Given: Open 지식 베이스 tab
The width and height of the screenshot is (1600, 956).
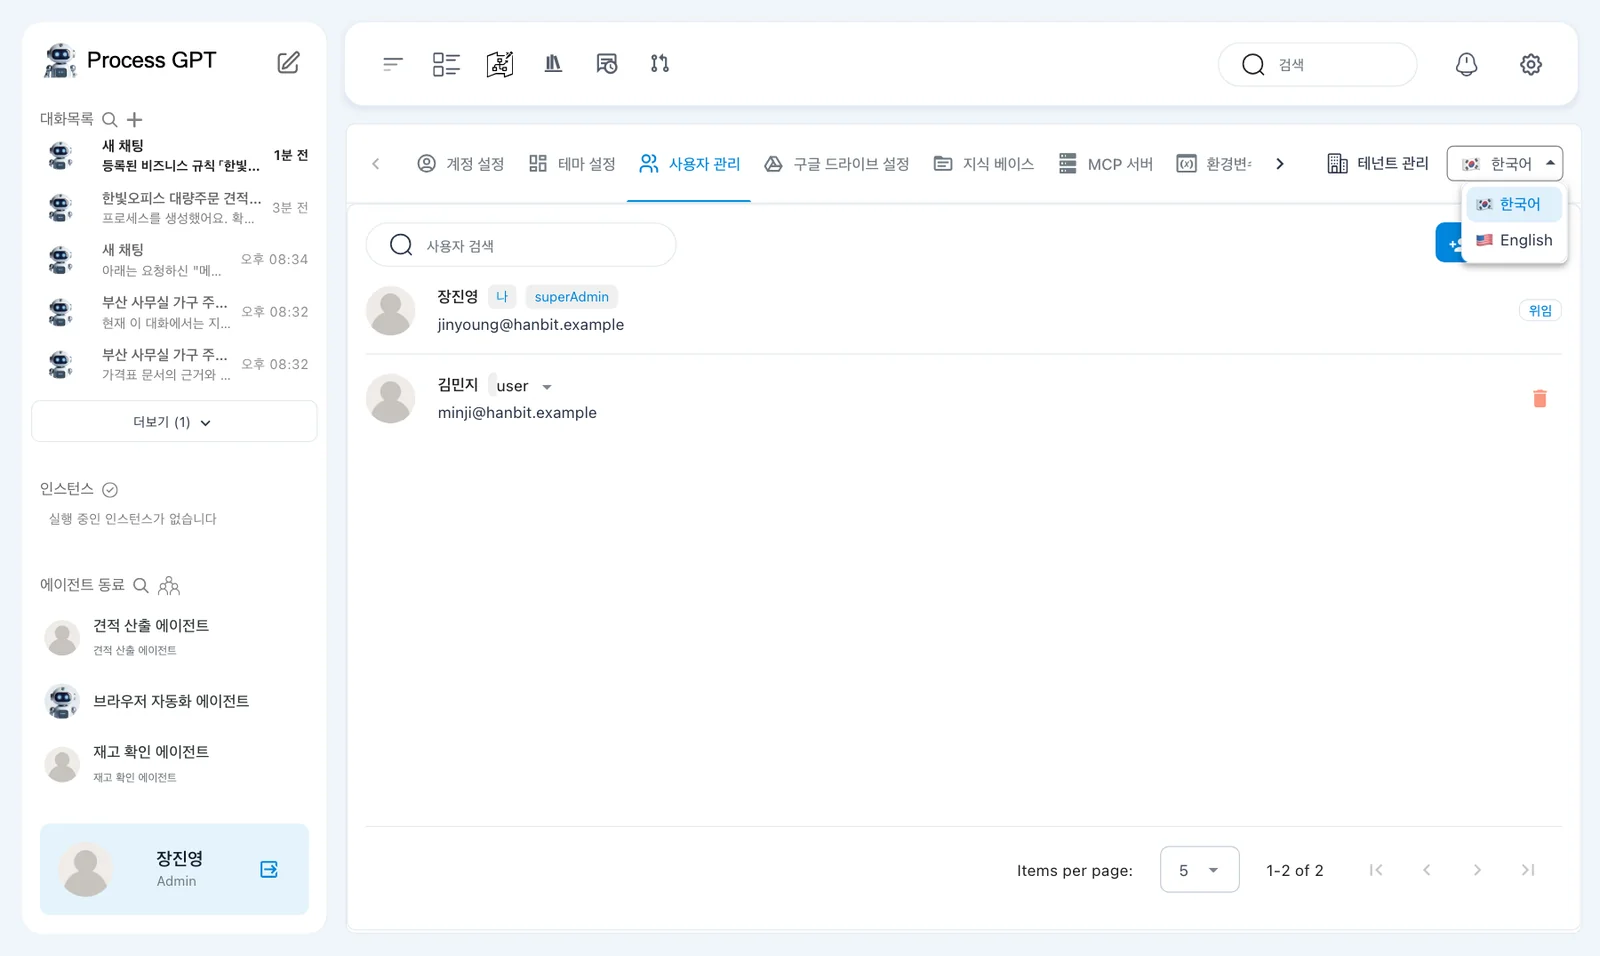Looking at the screenshot, I should click(x=984, y=164).
